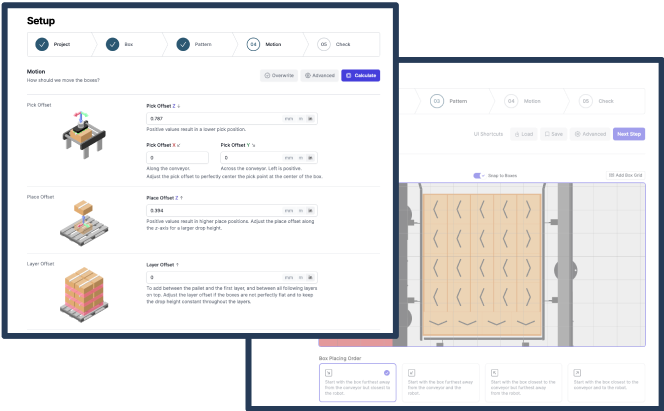Open Advanced options next to Next Step
Image resolution: width=664 pixels, height=411 pixels.
[x=590, y=134]
